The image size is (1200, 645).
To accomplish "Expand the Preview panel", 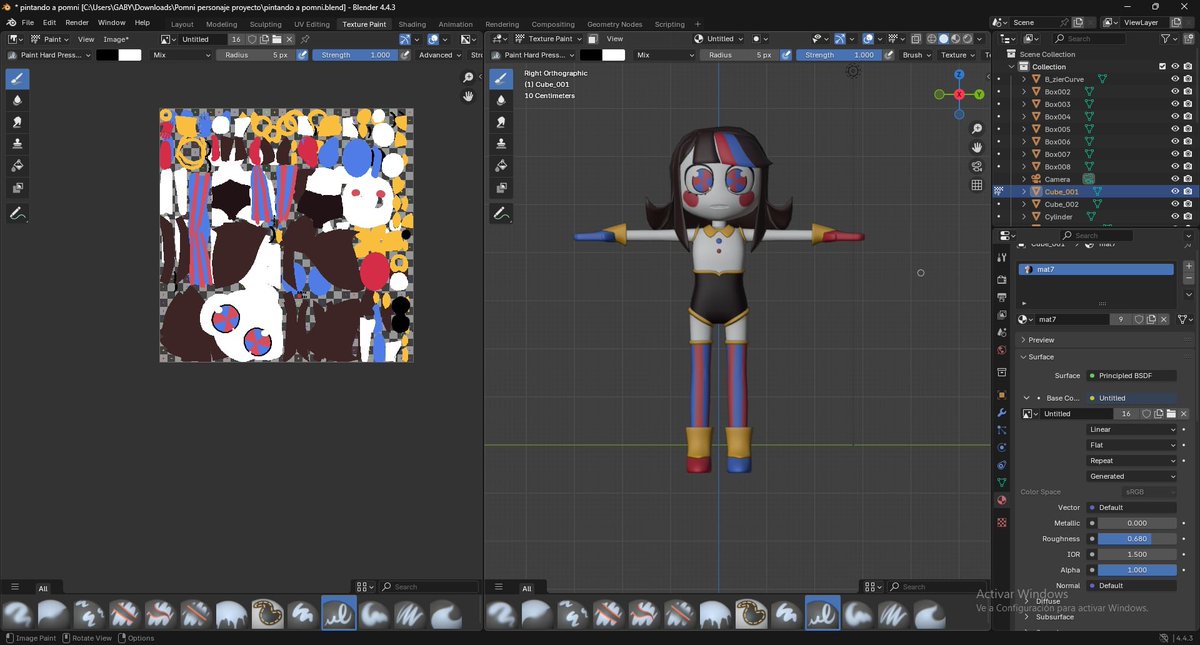I will point(1041,340).
